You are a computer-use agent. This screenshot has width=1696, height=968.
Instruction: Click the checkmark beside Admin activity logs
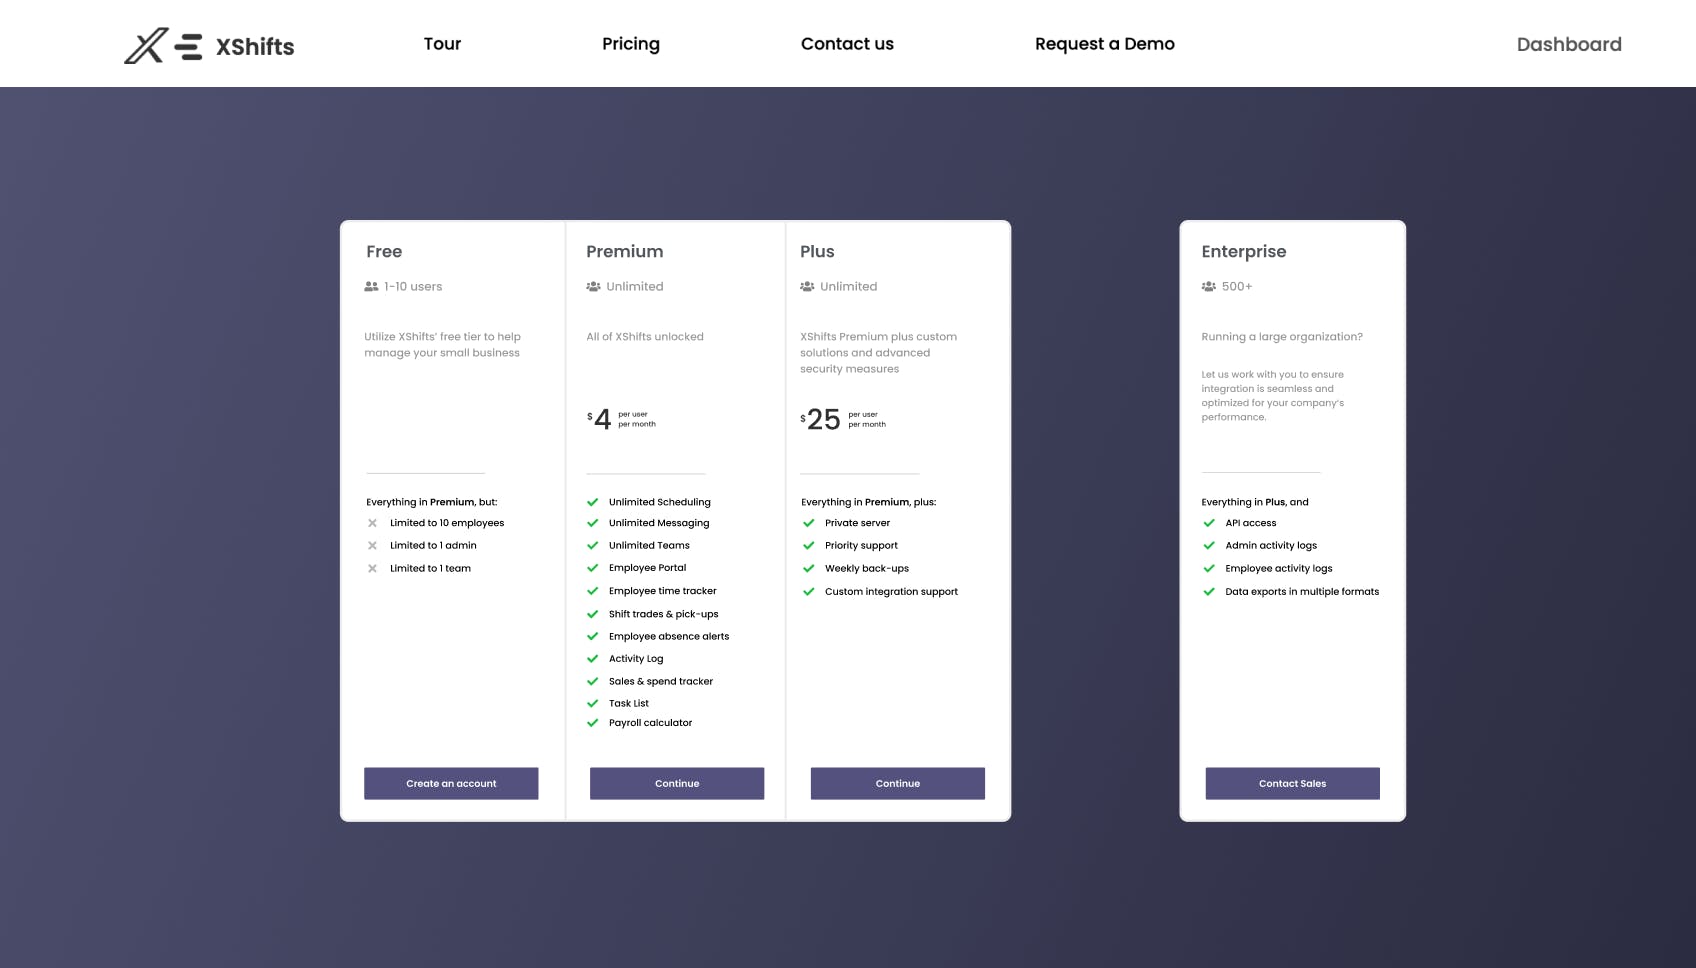click(x=1209, y=546)
